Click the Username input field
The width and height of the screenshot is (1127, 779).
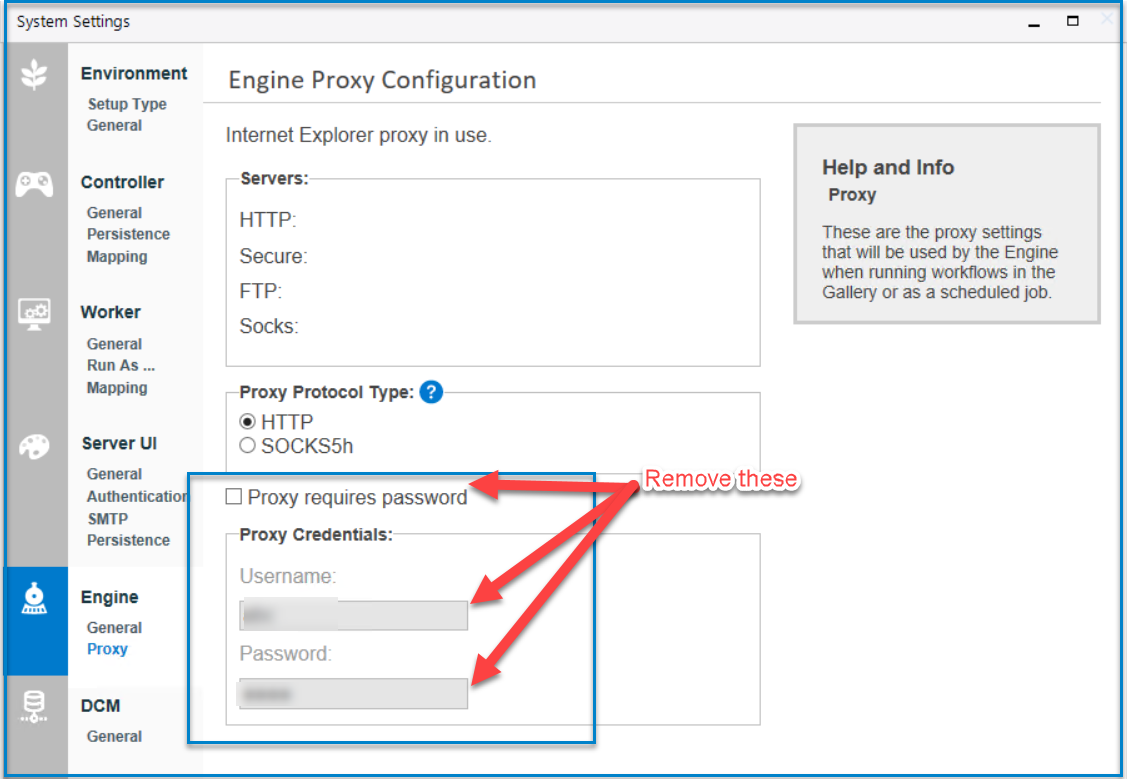coord(353,615)
